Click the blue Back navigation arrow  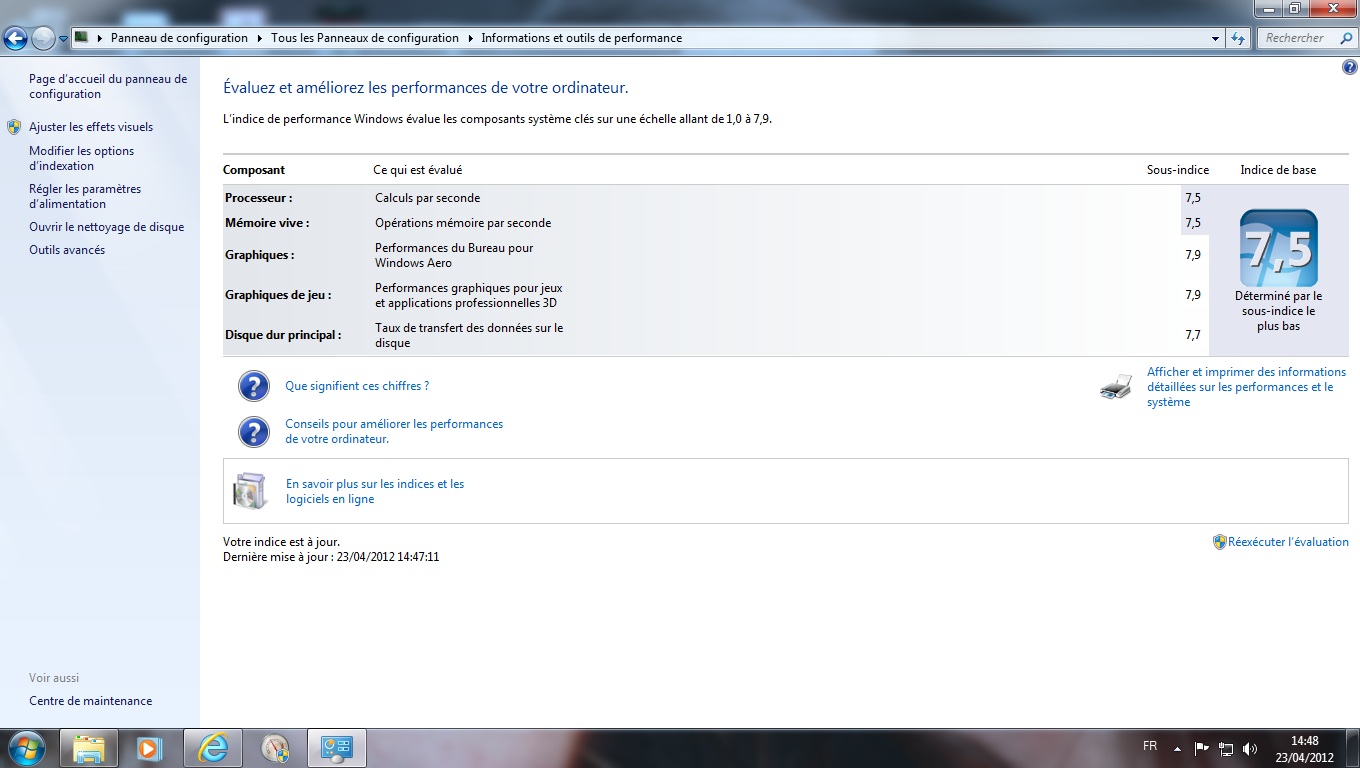16,39
